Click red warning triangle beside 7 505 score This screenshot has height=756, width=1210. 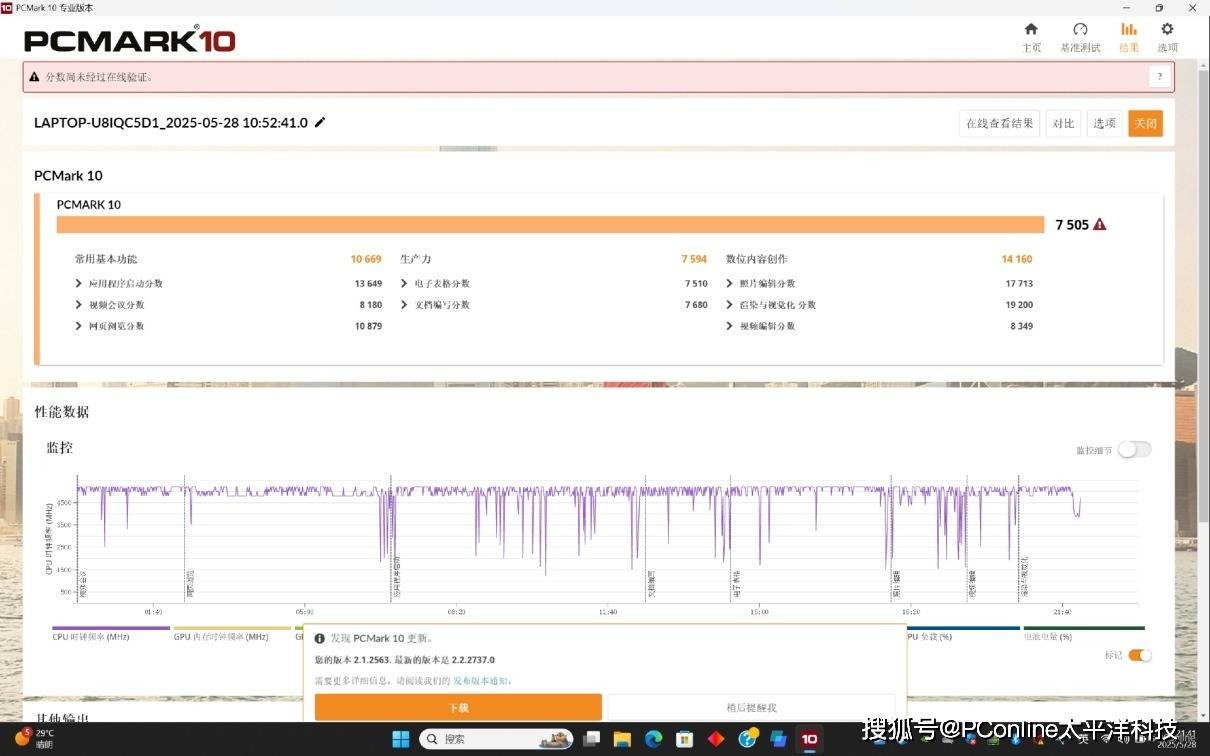1100,225
